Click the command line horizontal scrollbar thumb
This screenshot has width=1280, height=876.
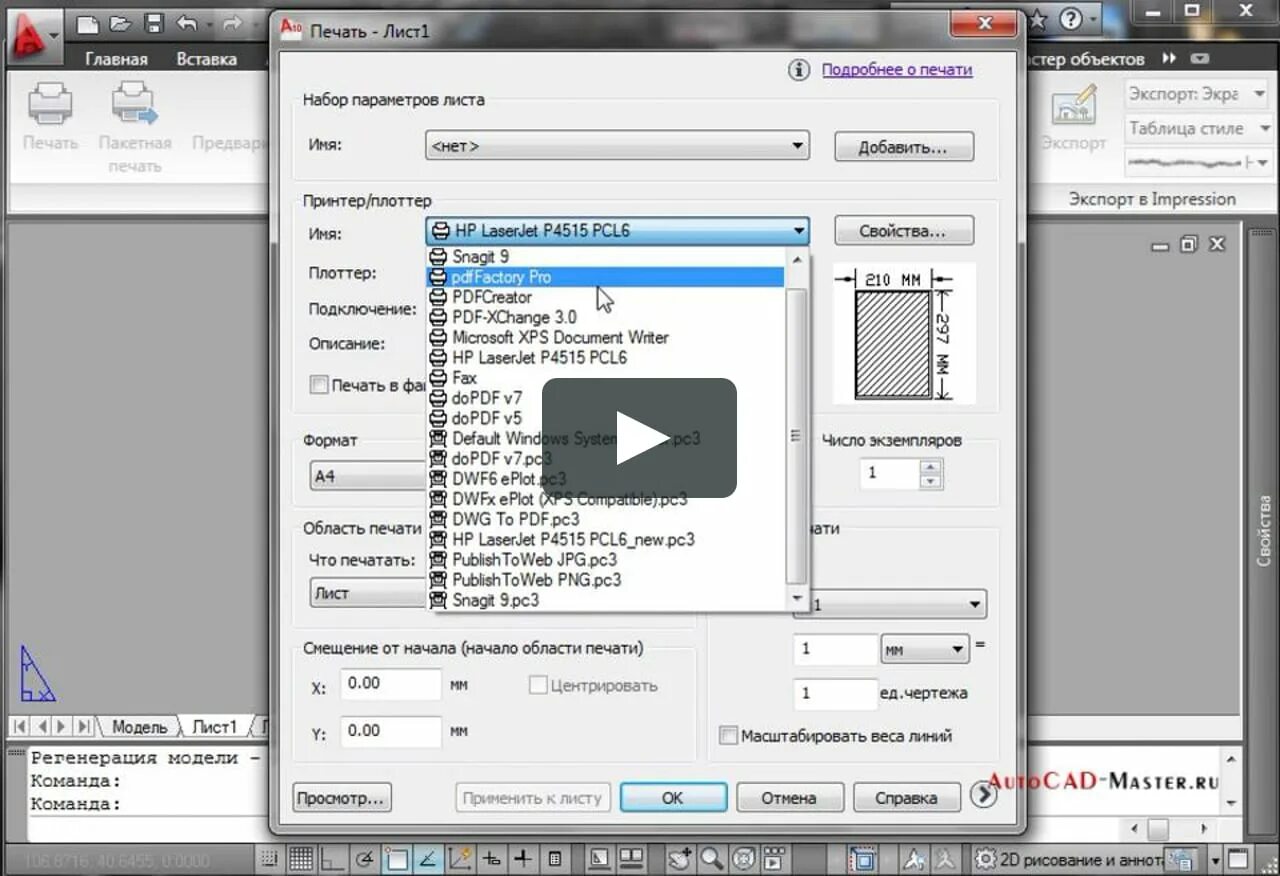pyautogui.click(x=1158, y=830)
